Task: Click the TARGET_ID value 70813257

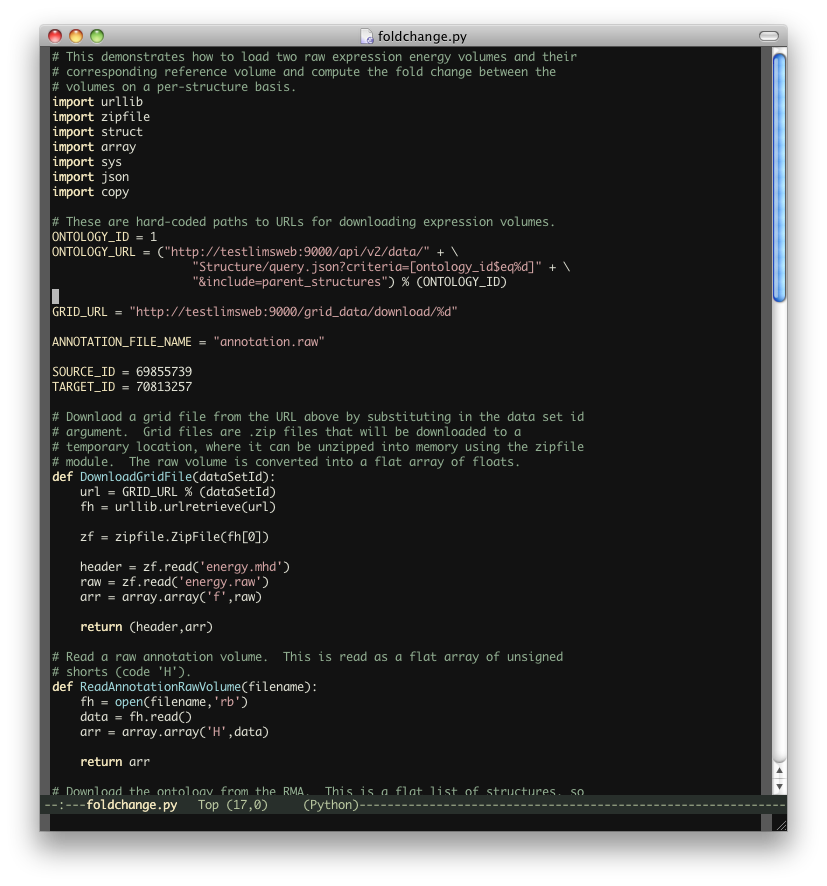Action: 164,387
